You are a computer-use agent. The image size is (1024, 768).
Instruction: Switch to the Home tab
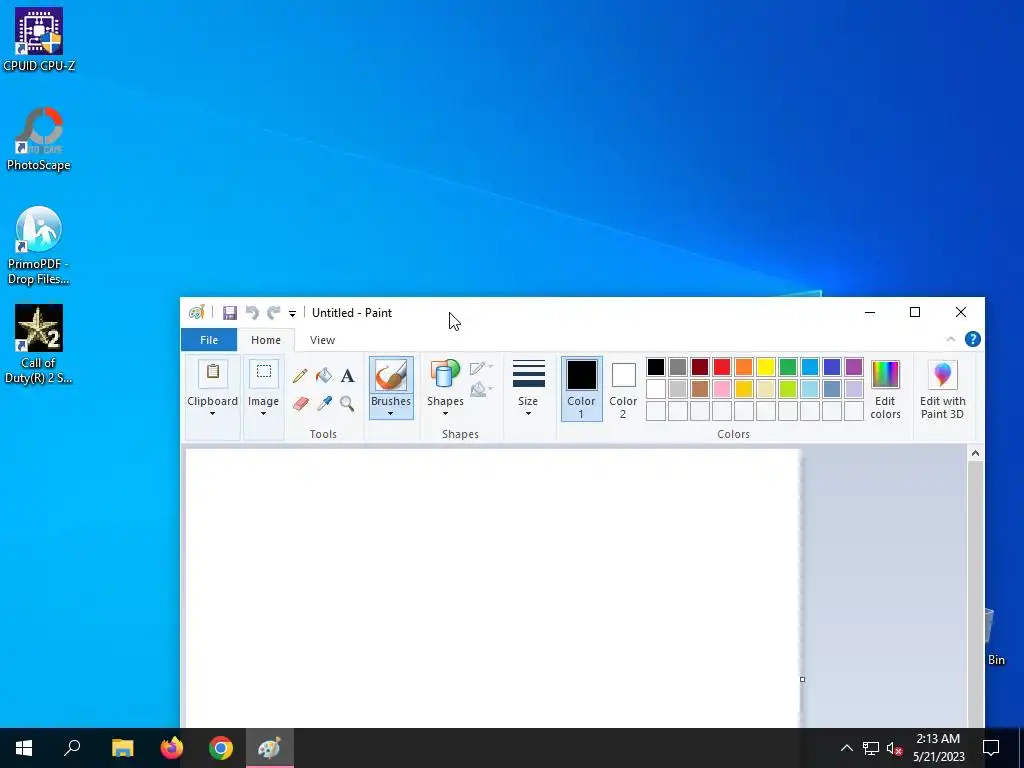point(266,340)
